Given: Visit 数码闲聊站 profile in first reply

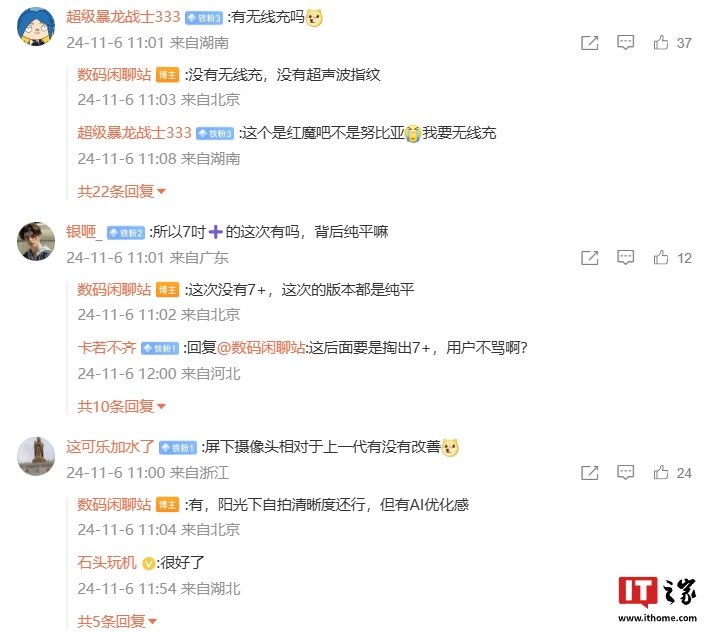Looking at the screenshot, I should click(x=114, y=75).
